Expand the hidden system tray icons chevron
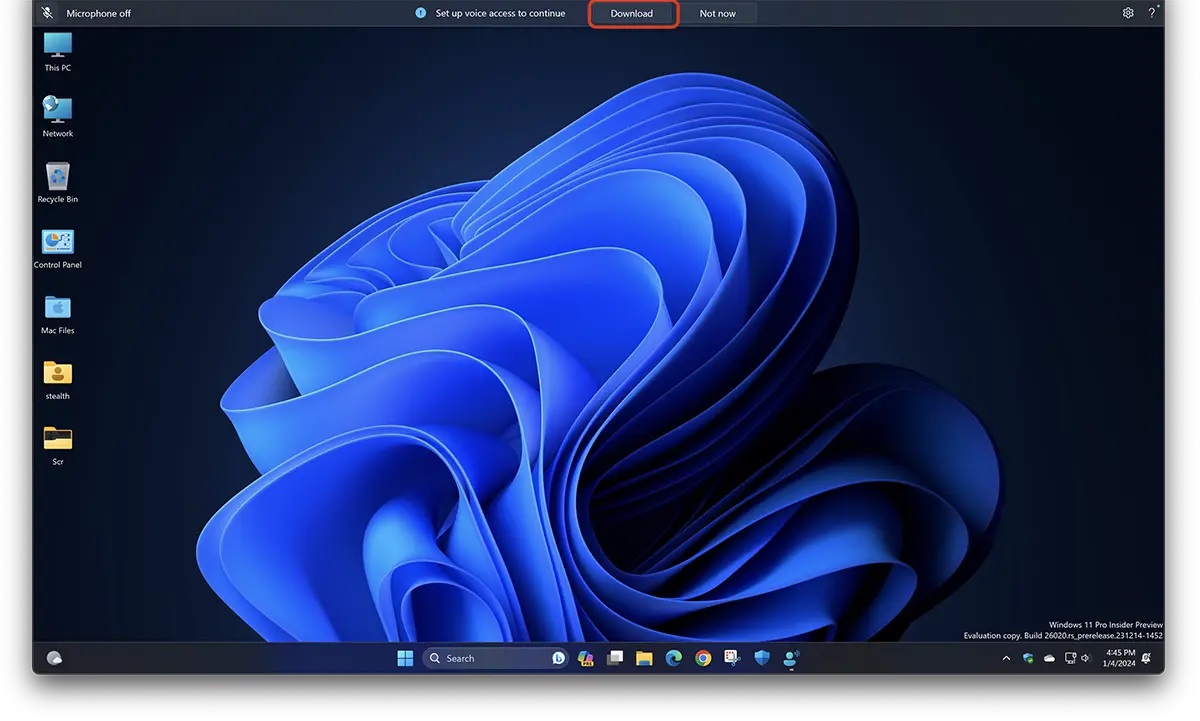This screenshot has width=1200, height=721. (x=1006, y=658)
